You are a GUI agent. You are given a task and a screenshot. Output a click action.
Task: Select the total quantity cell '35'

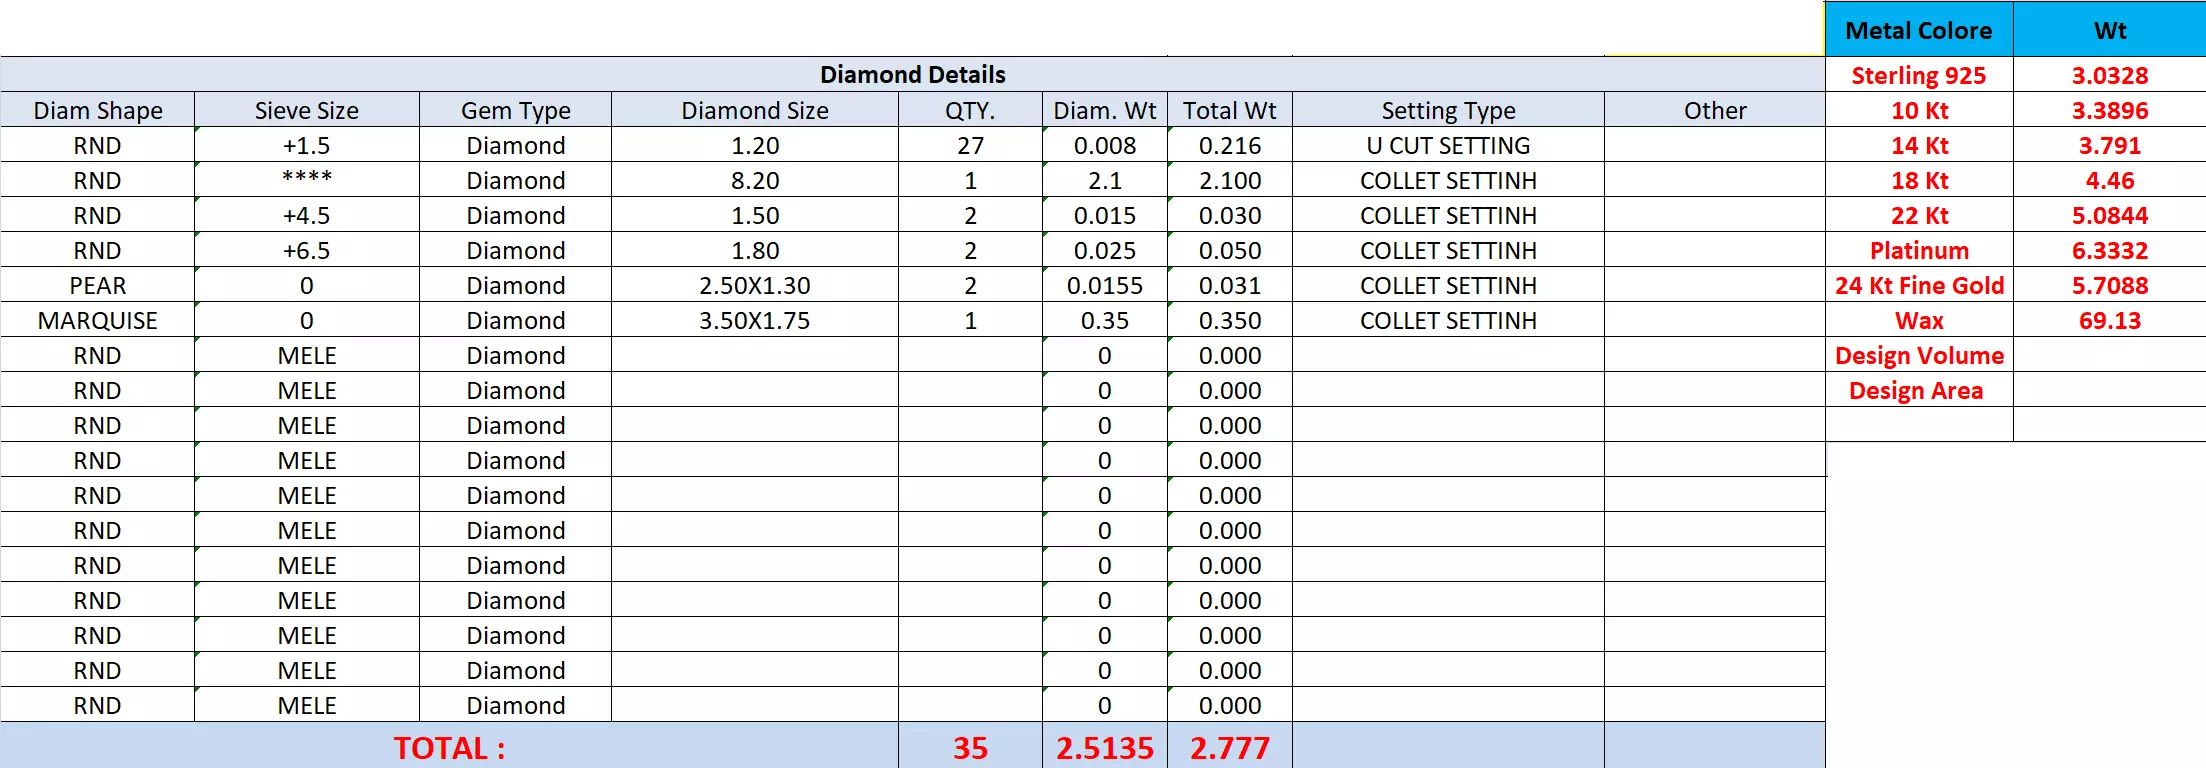click(970, 747)
